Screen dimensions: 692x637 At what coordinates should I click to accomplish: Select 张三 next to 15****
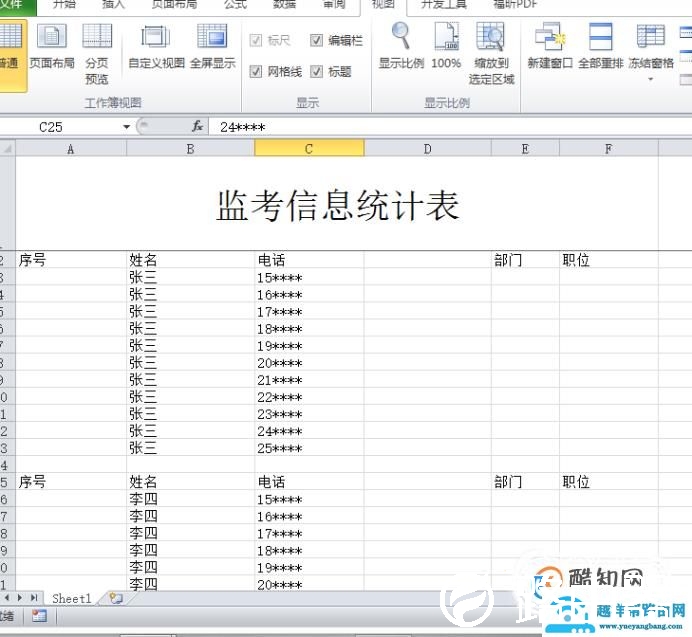[190, 277]
